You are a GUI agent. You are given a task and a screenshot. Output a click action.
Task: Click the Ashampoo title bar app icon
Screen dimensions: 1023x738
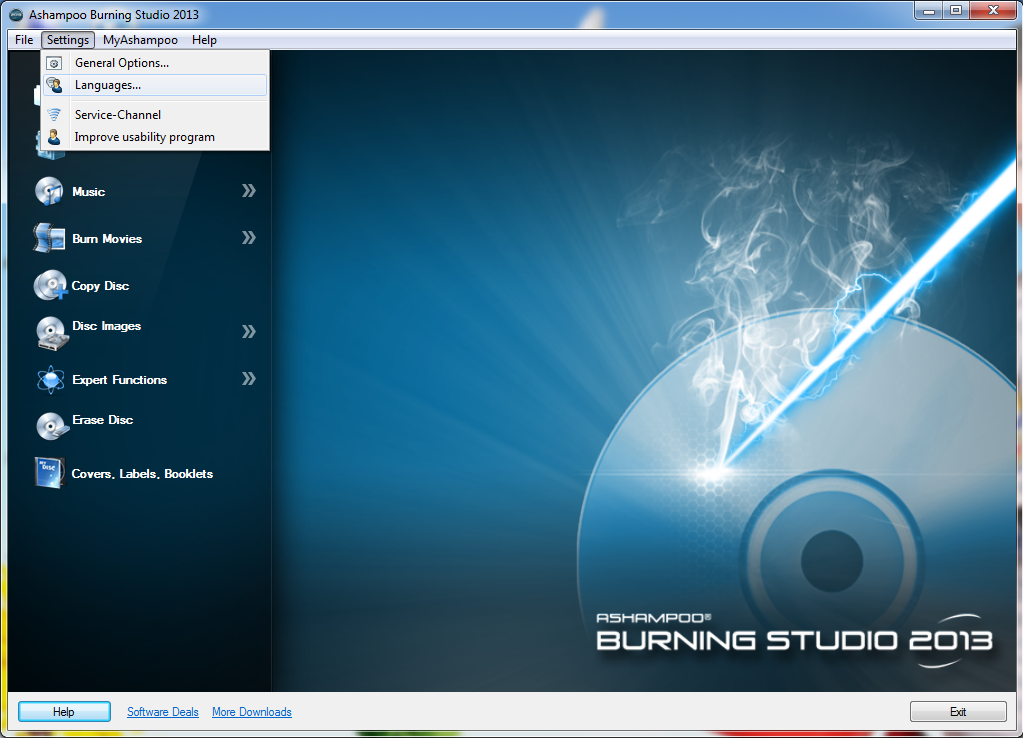tap(16, 14)
